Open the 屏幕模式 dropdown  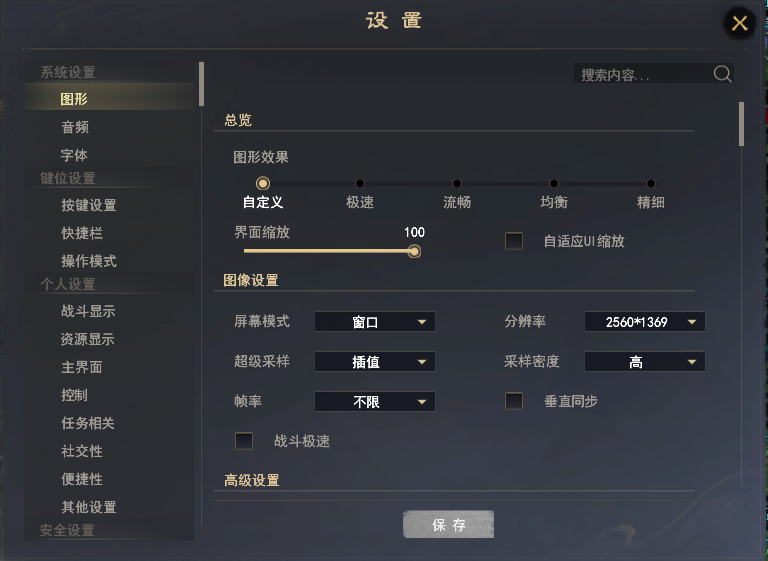click(x=375, y=322)
